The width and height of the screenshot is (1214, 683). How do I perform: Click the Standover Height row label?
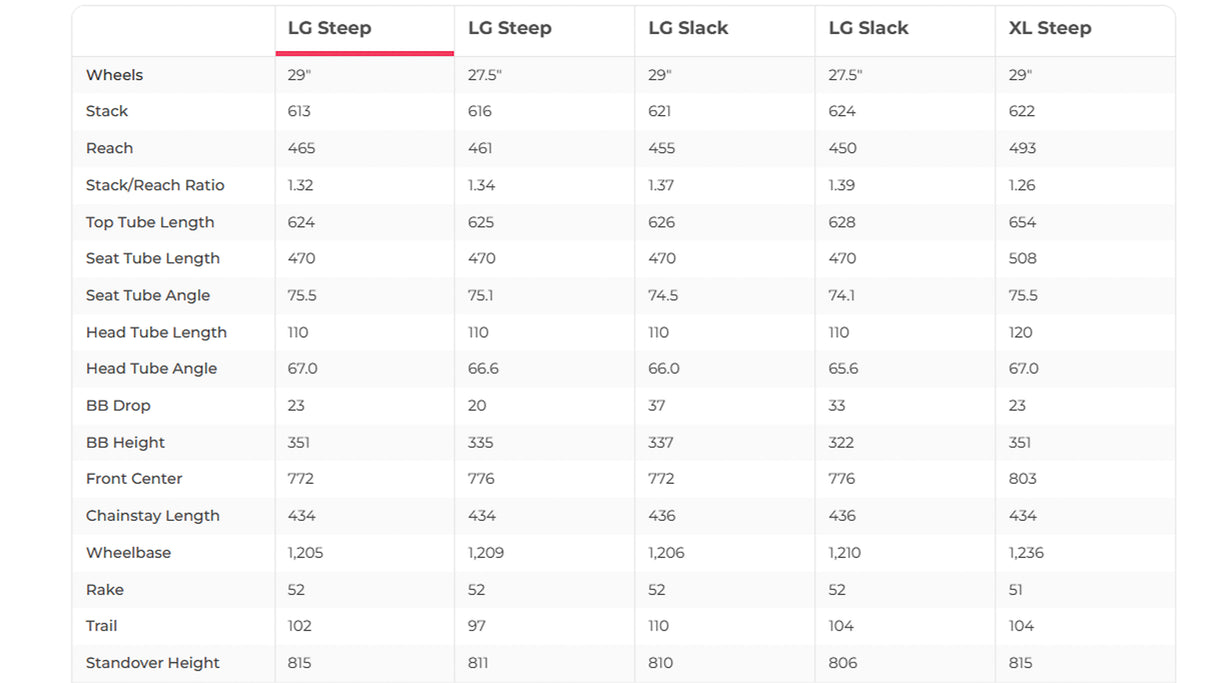coord(152,663)
